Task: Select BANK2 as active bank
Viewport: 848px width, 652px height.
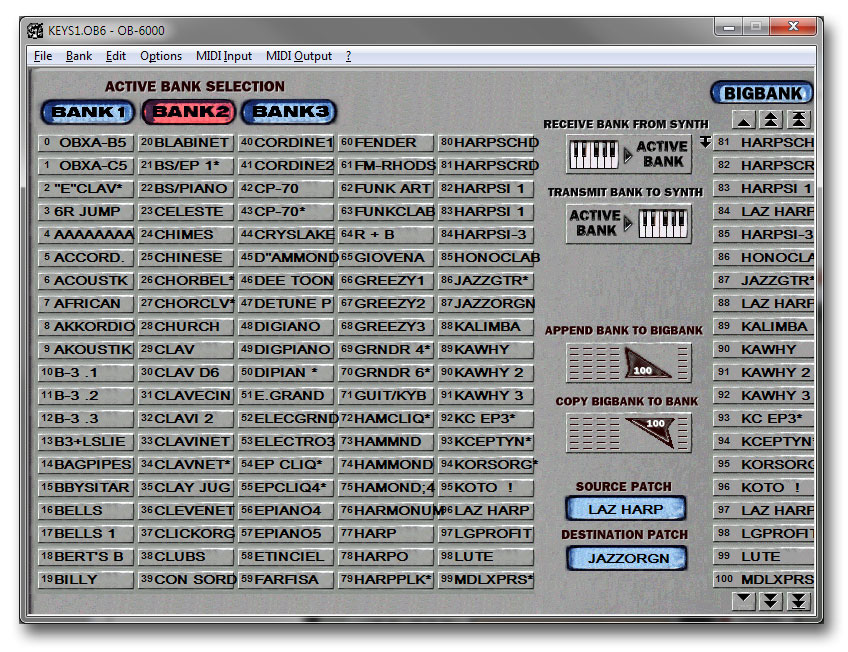Action: click(189, 112)
